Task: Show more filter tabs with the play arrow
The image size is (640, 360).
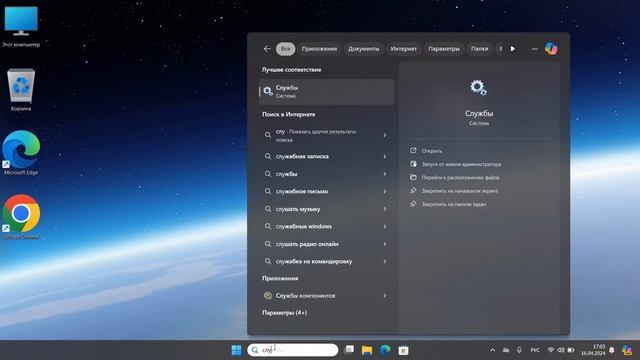Action: pyautogui.click(x=513, y=49)
